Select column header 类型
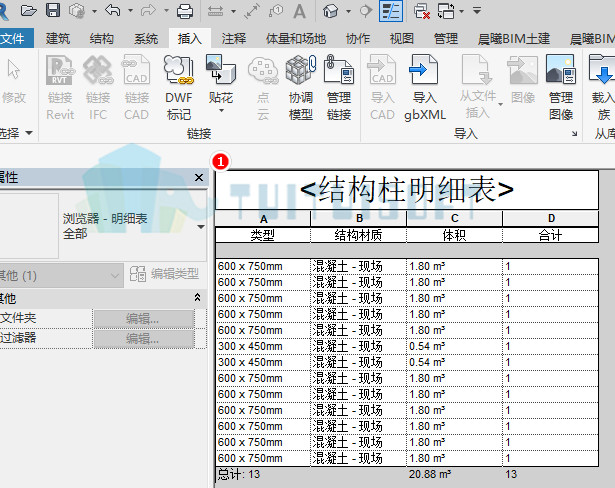This screenshot has height=488, width=615. click(262, 235)
